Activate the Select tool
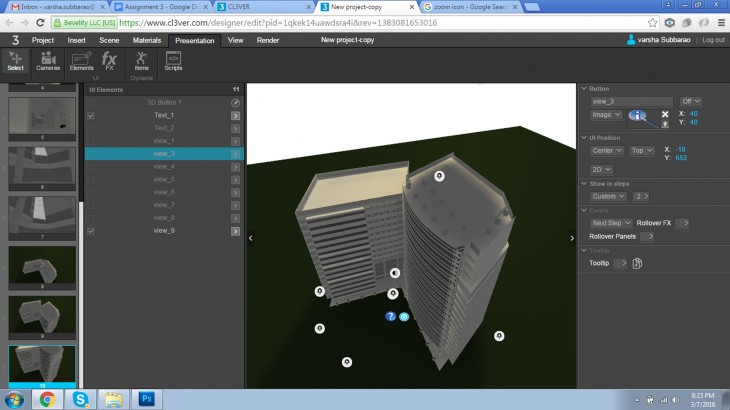The width and height of the screenshot is (730, 410). point(15,61)
